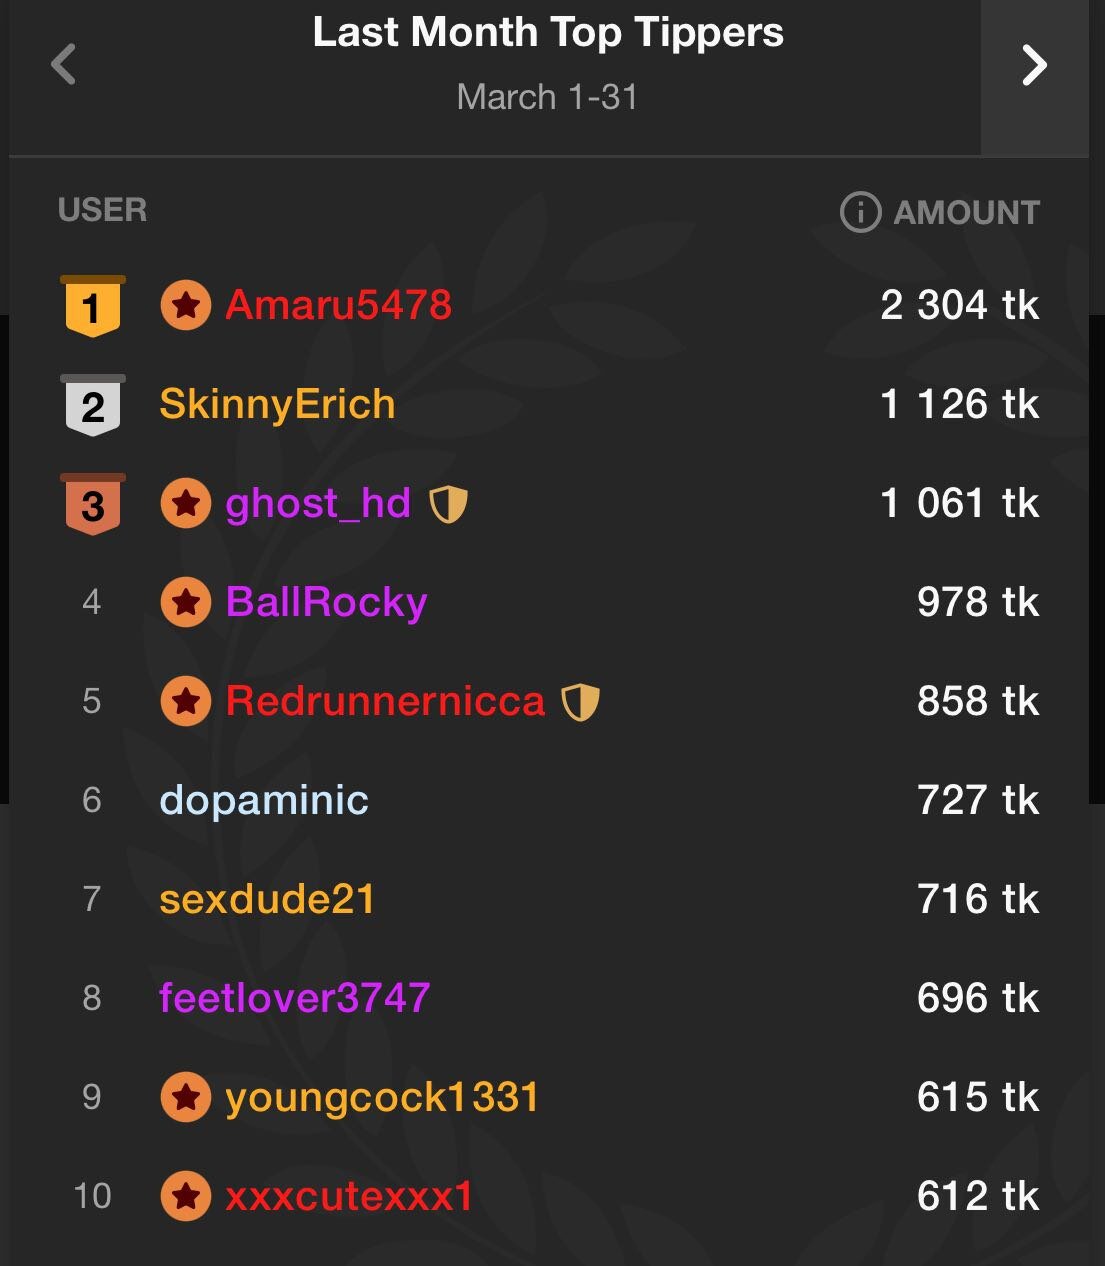1105x1266 pixels.
Task: Go to the previous month's top tippers
Action: pyautogui.click(x=64, y=66)
